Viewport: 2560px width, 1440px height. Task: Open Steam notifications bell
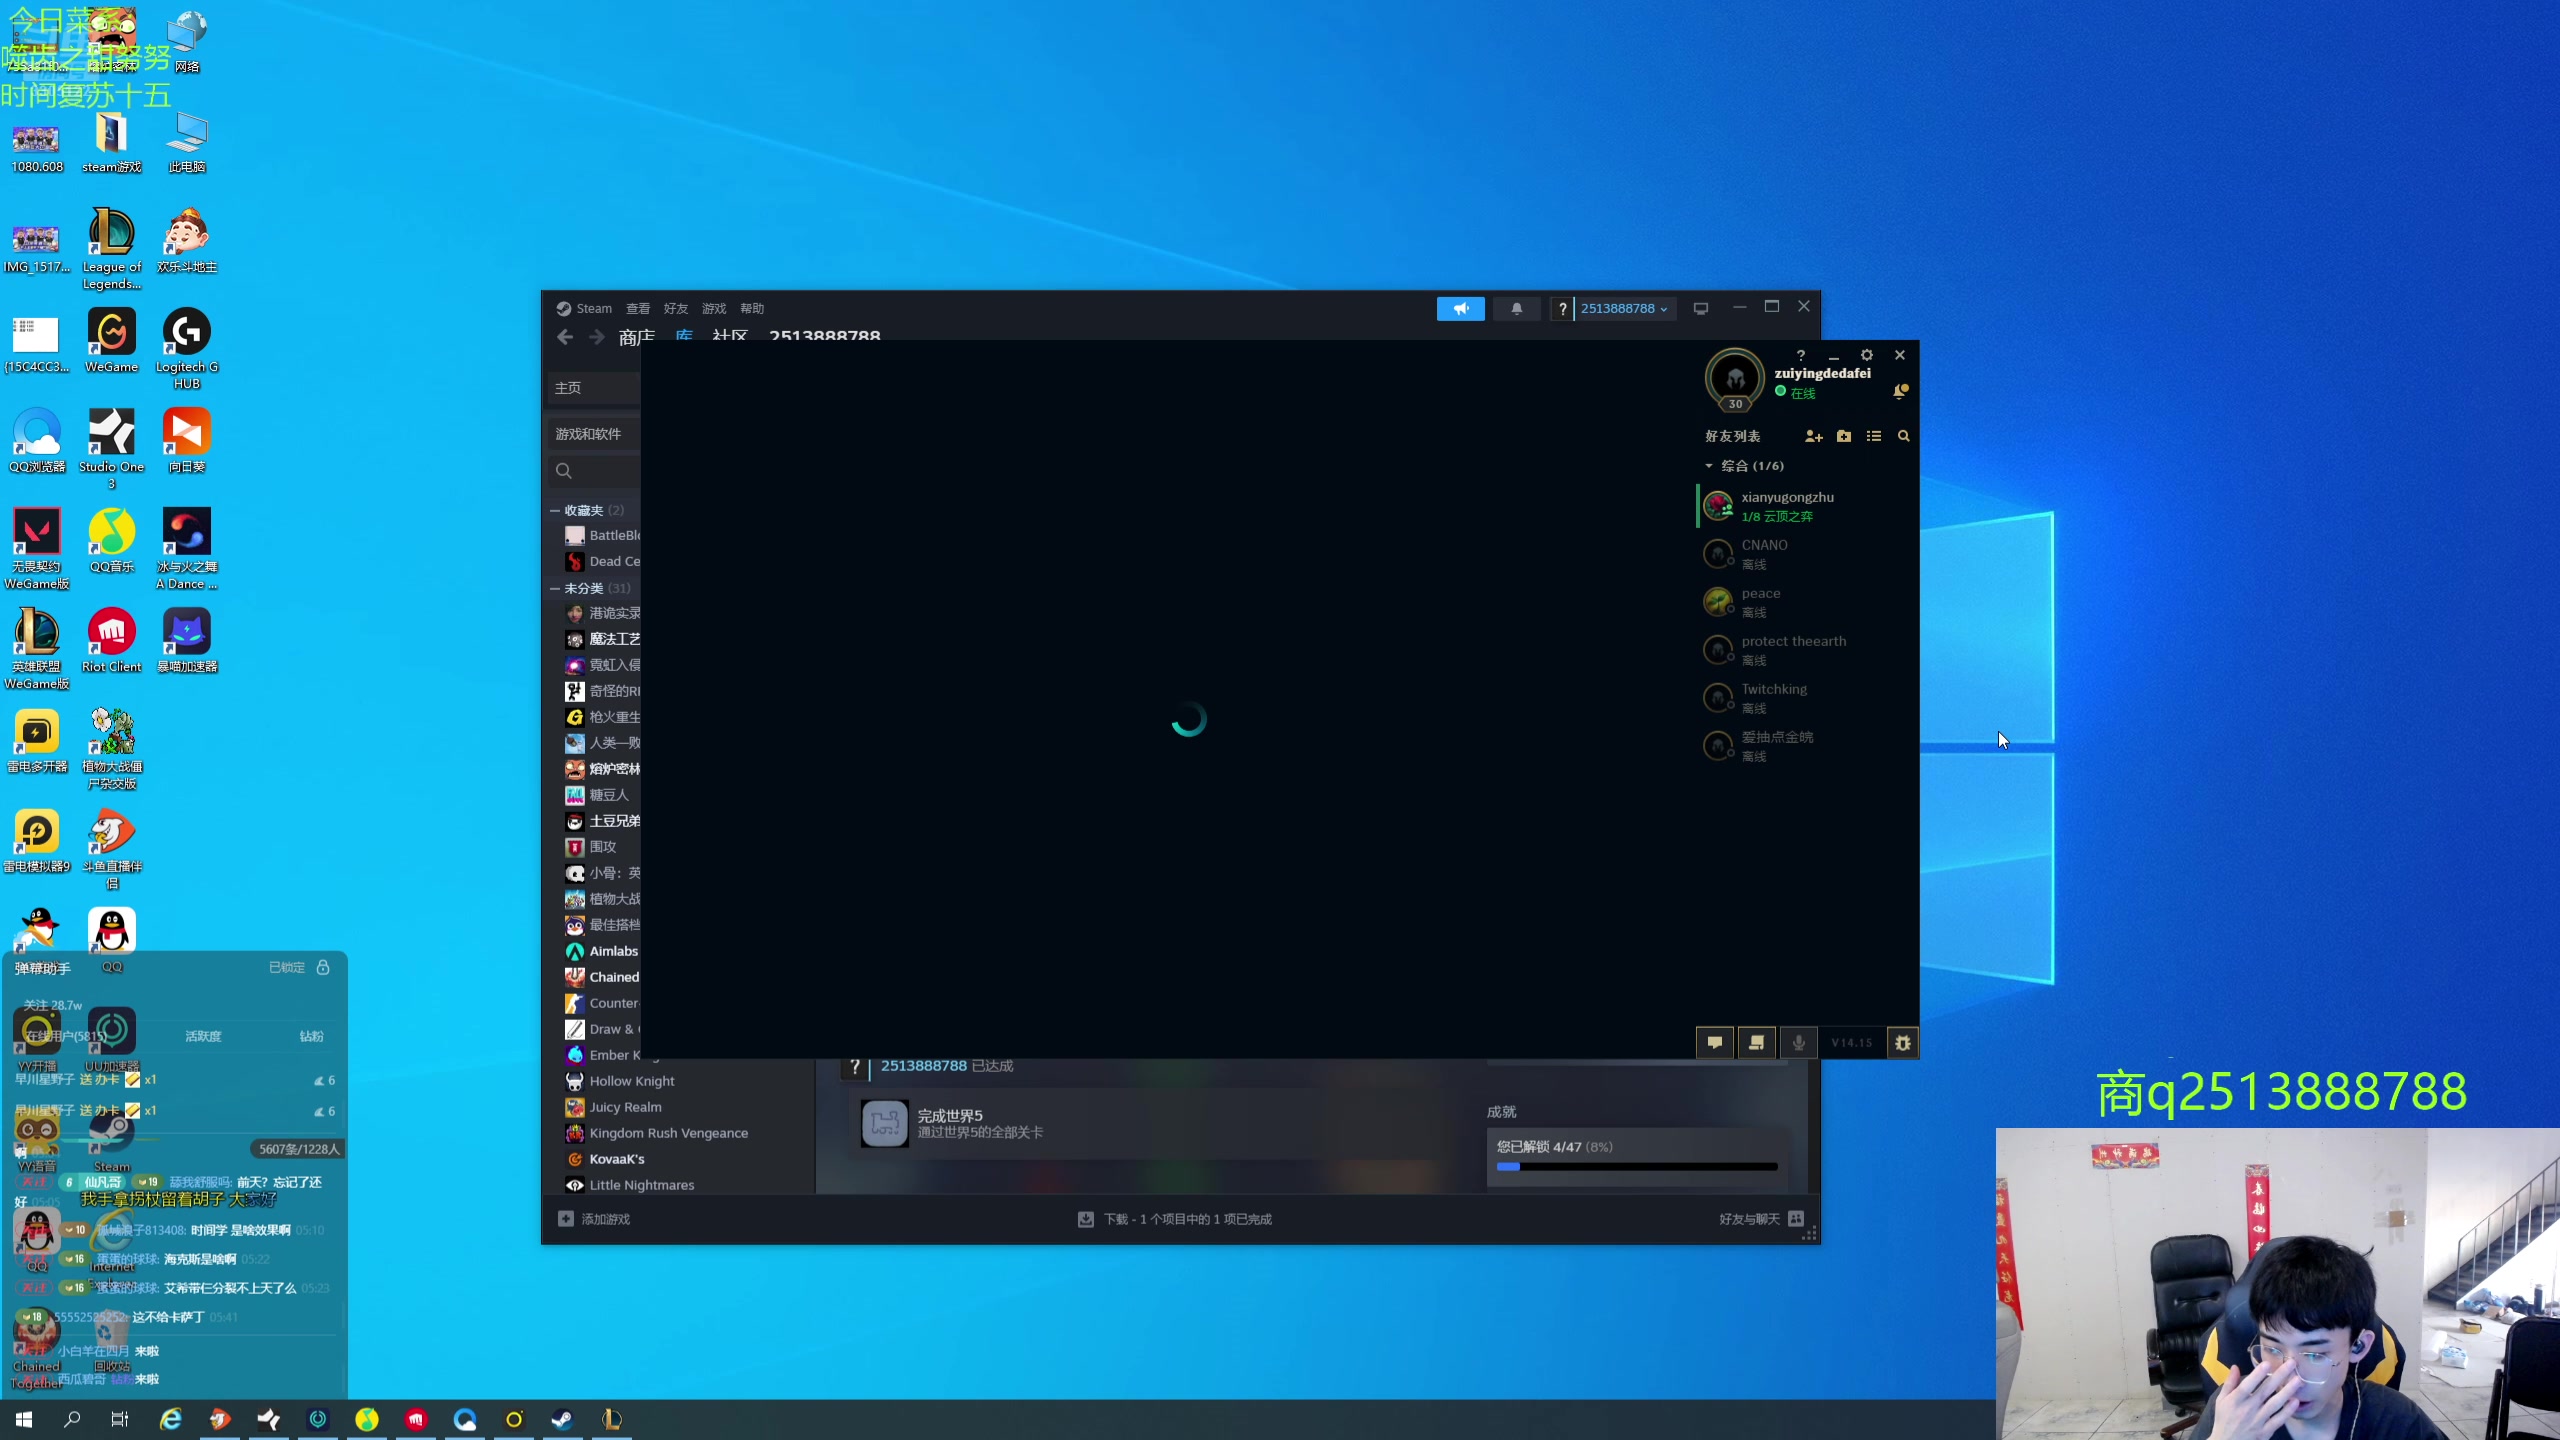point(1517,308)
